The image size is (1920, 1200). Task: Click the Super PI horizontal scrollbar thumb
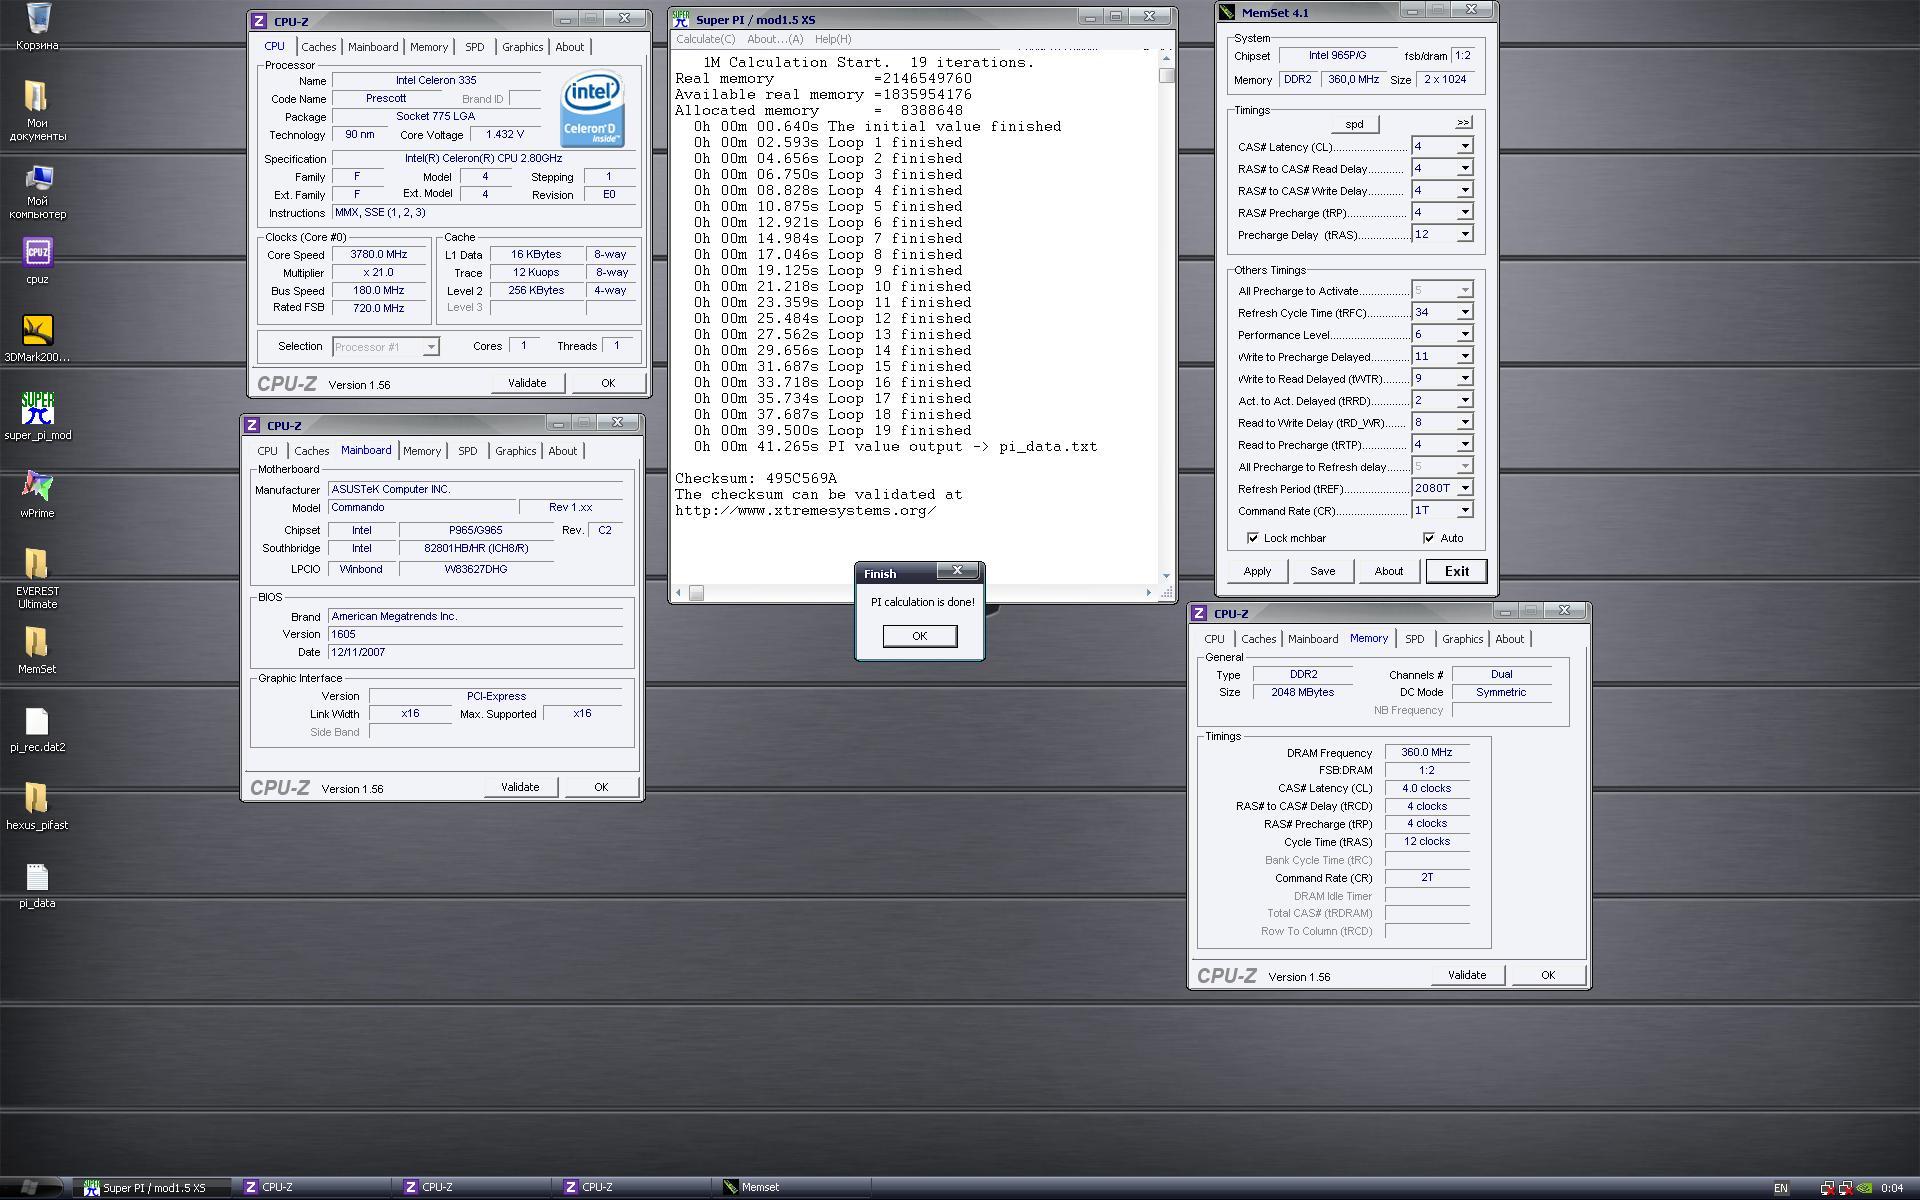point(696,593)
